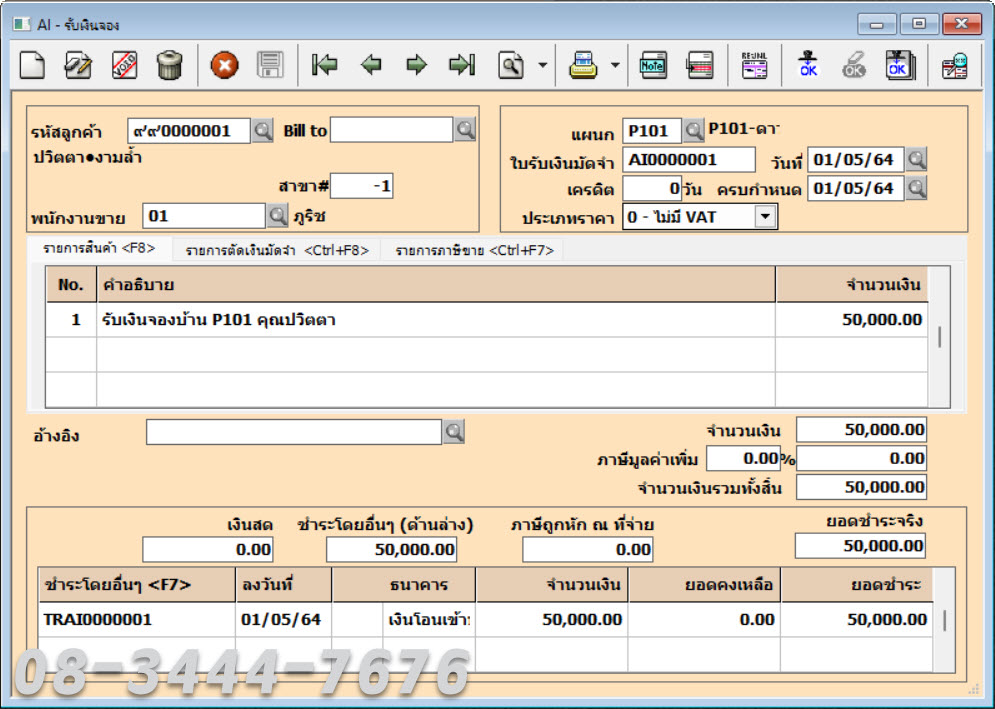Expand the printer dropdown arrow
This screenshot has width=995, height=709.
(x=615, y=65)
